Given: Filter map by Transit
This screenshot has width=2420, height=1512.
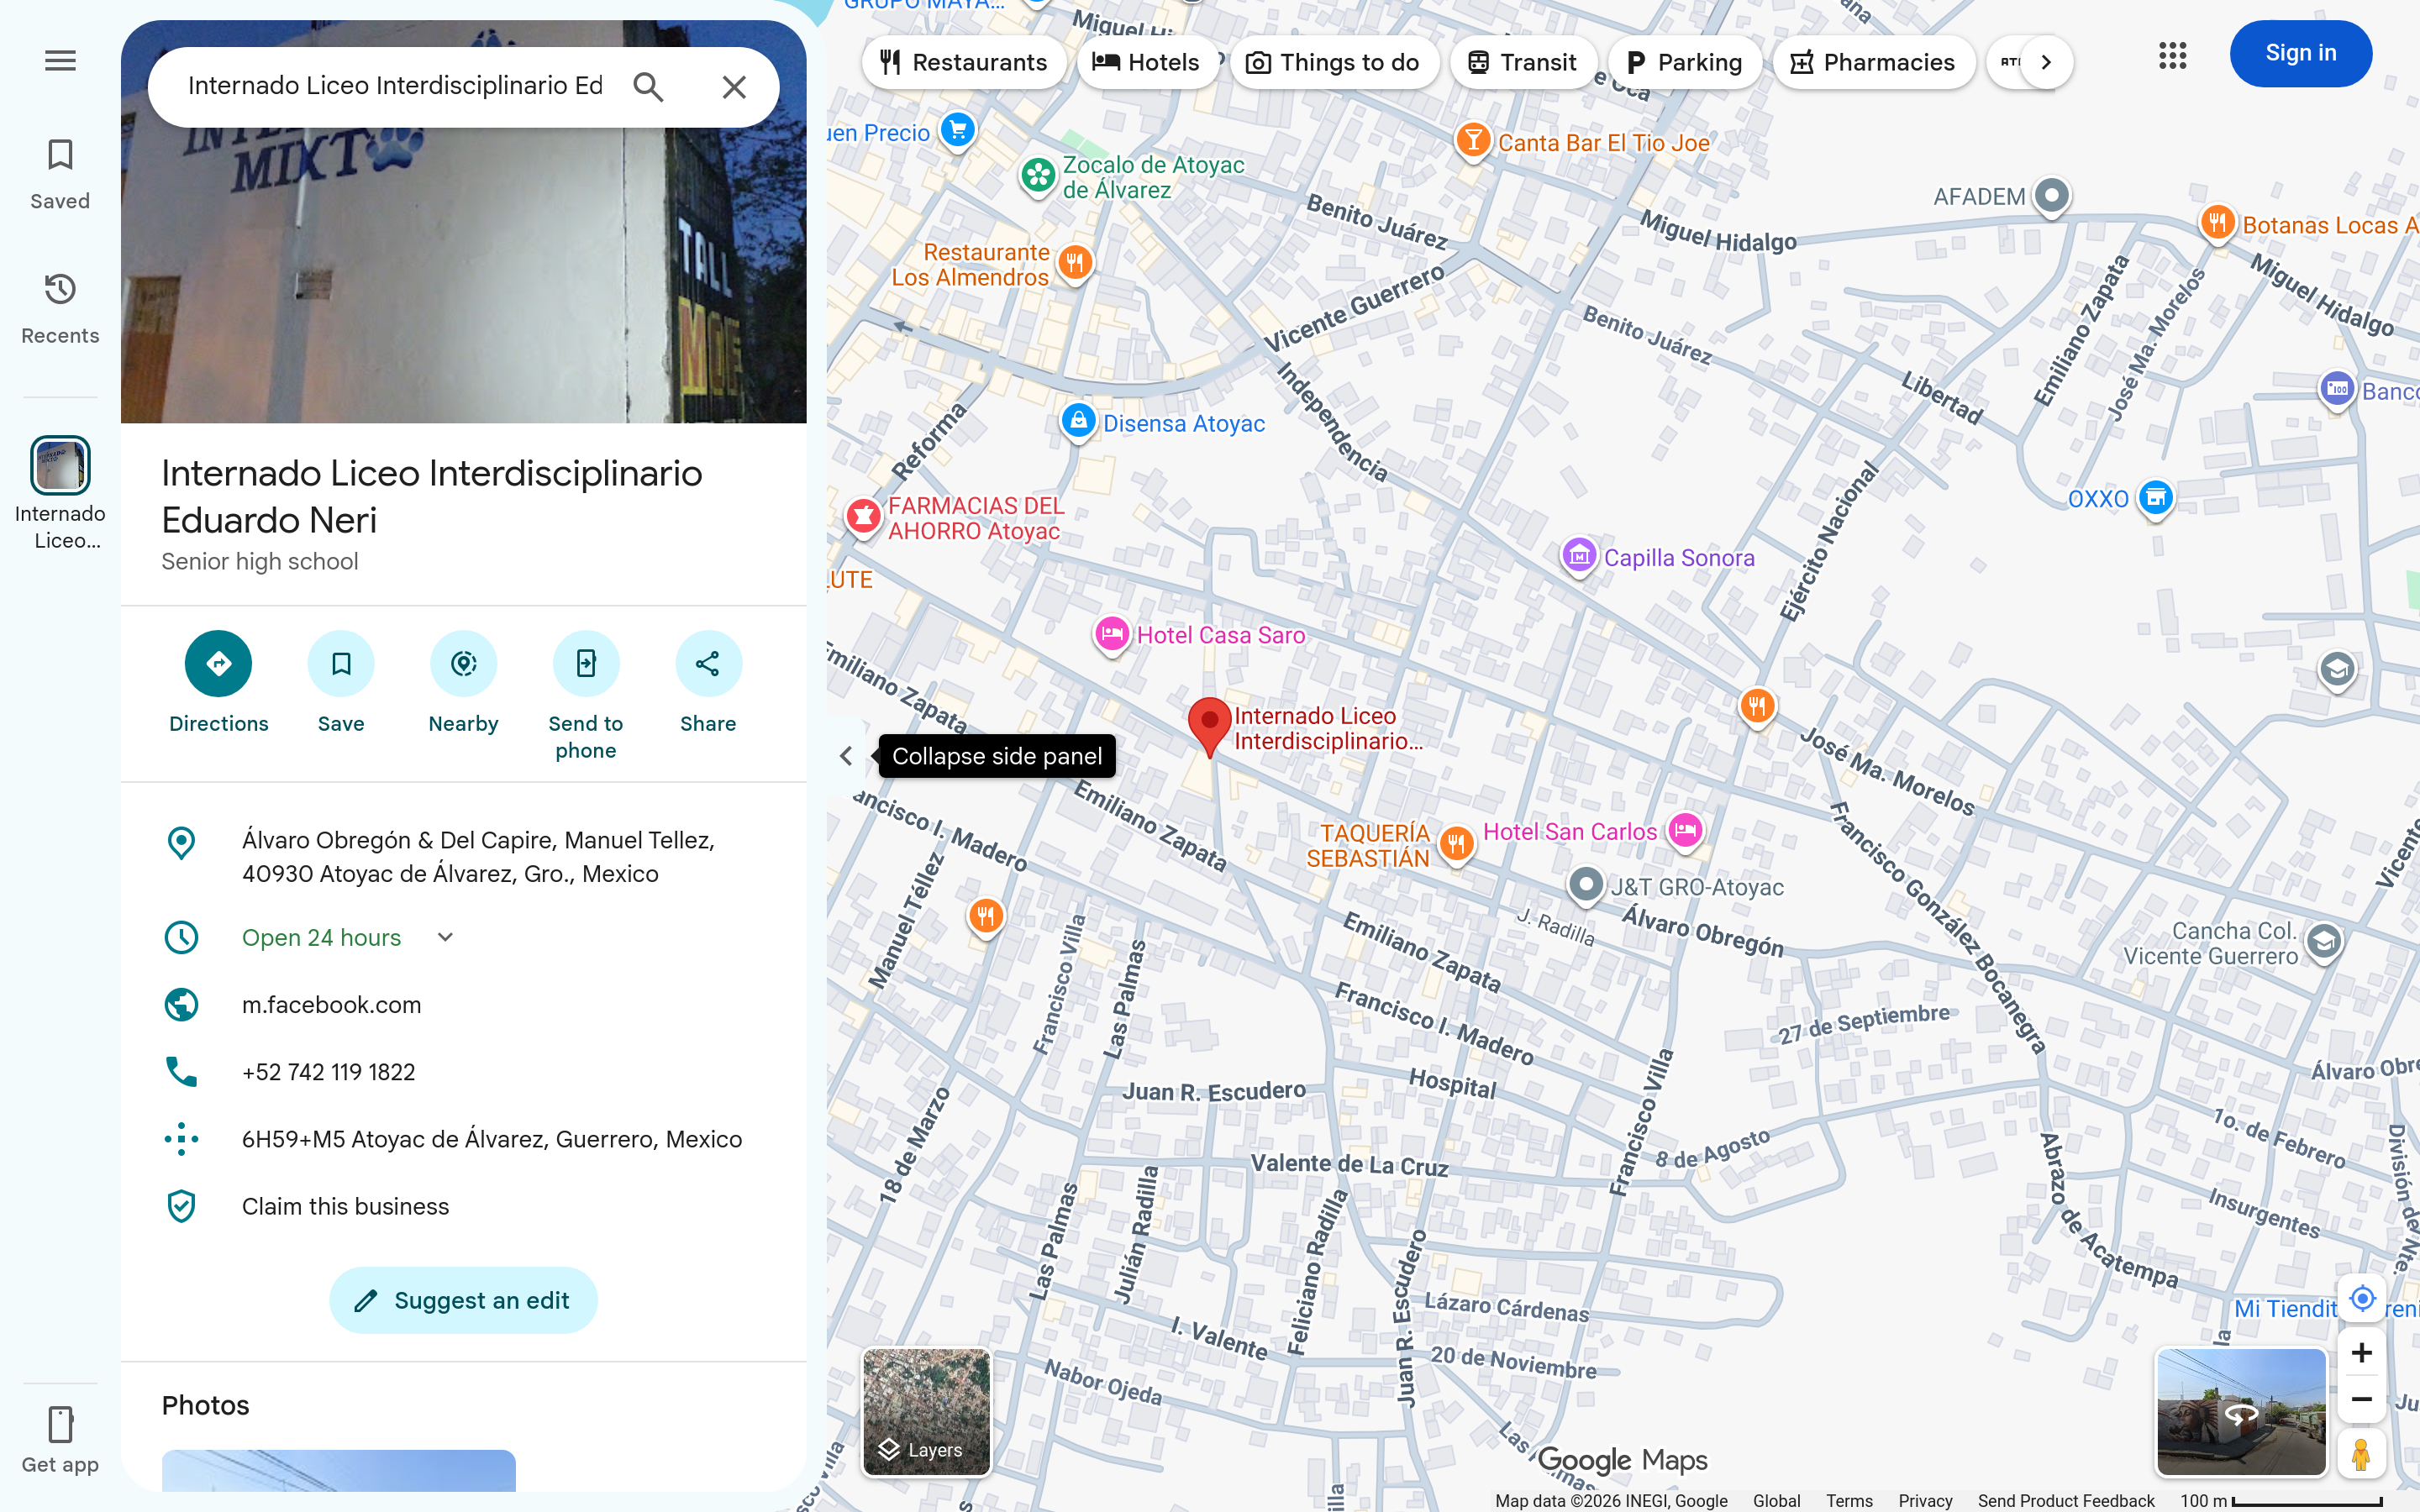Looking at the screenshot, I should (1523, 62).
